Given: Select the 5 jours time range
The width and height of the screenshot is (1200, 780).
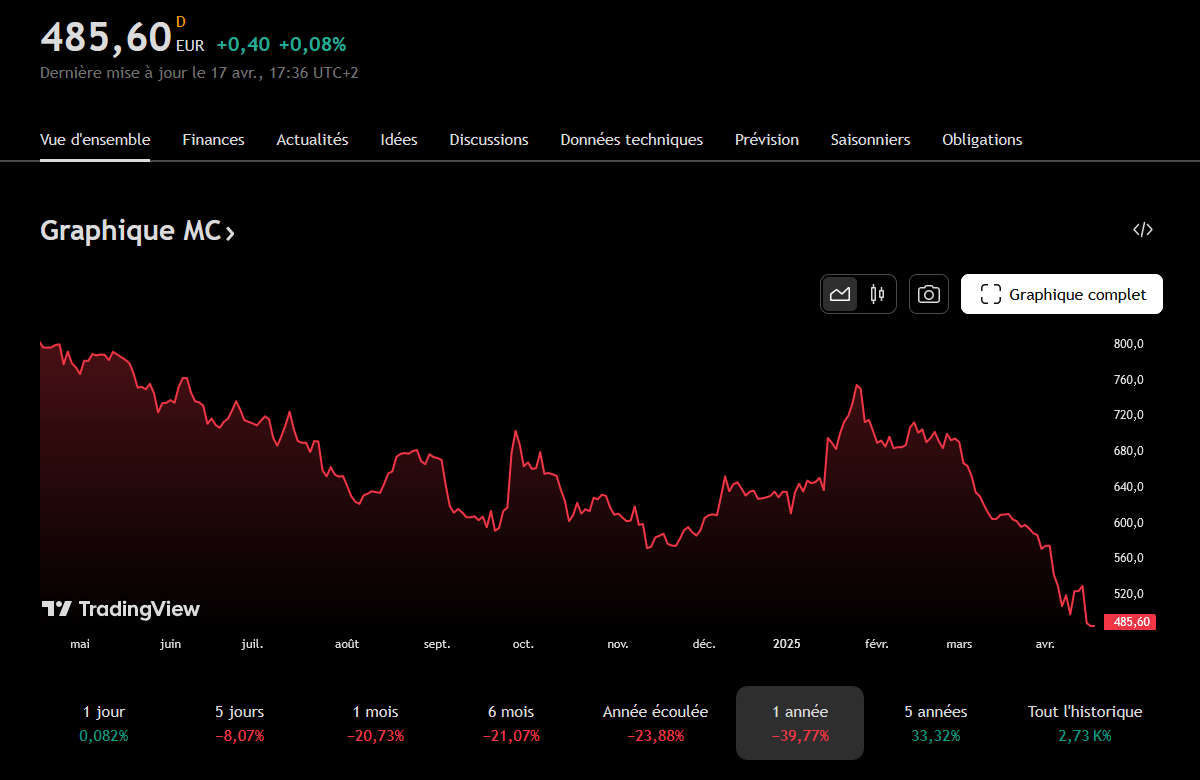Looking at the screenshot, I should click(240, 723).
